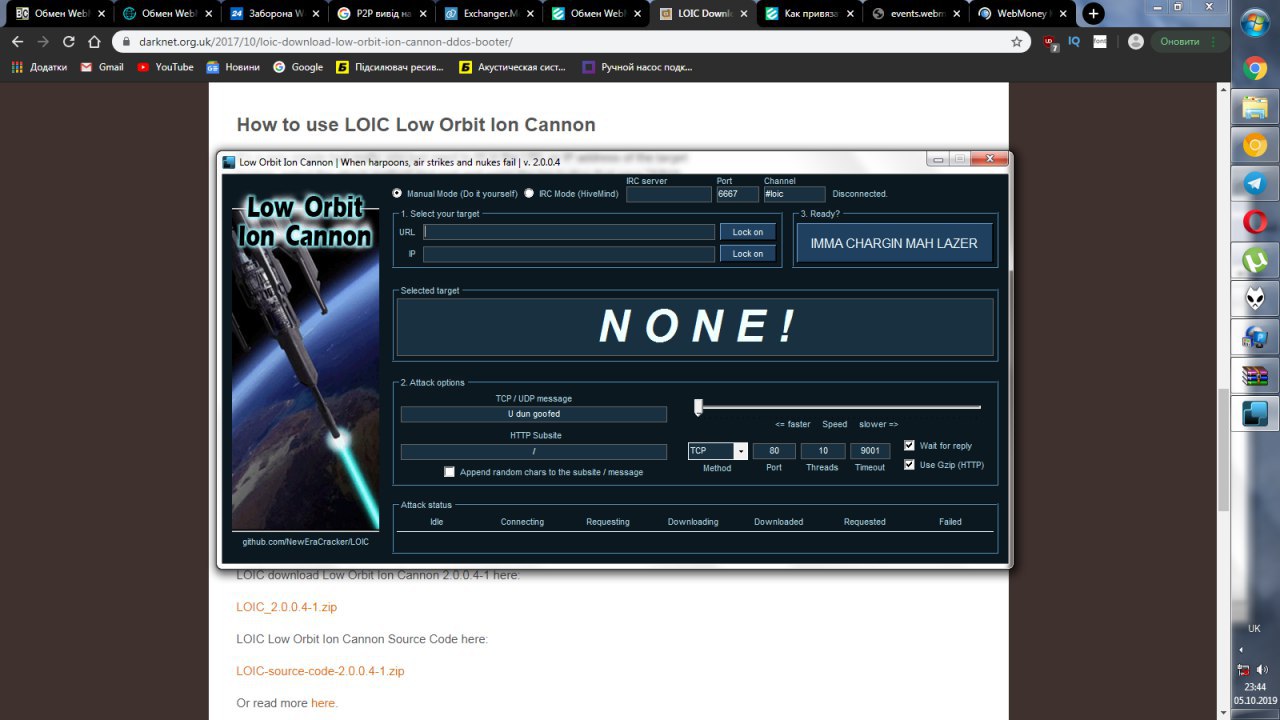
Task: Open File Explorer from the taskbar
Action: [1255, 107]
